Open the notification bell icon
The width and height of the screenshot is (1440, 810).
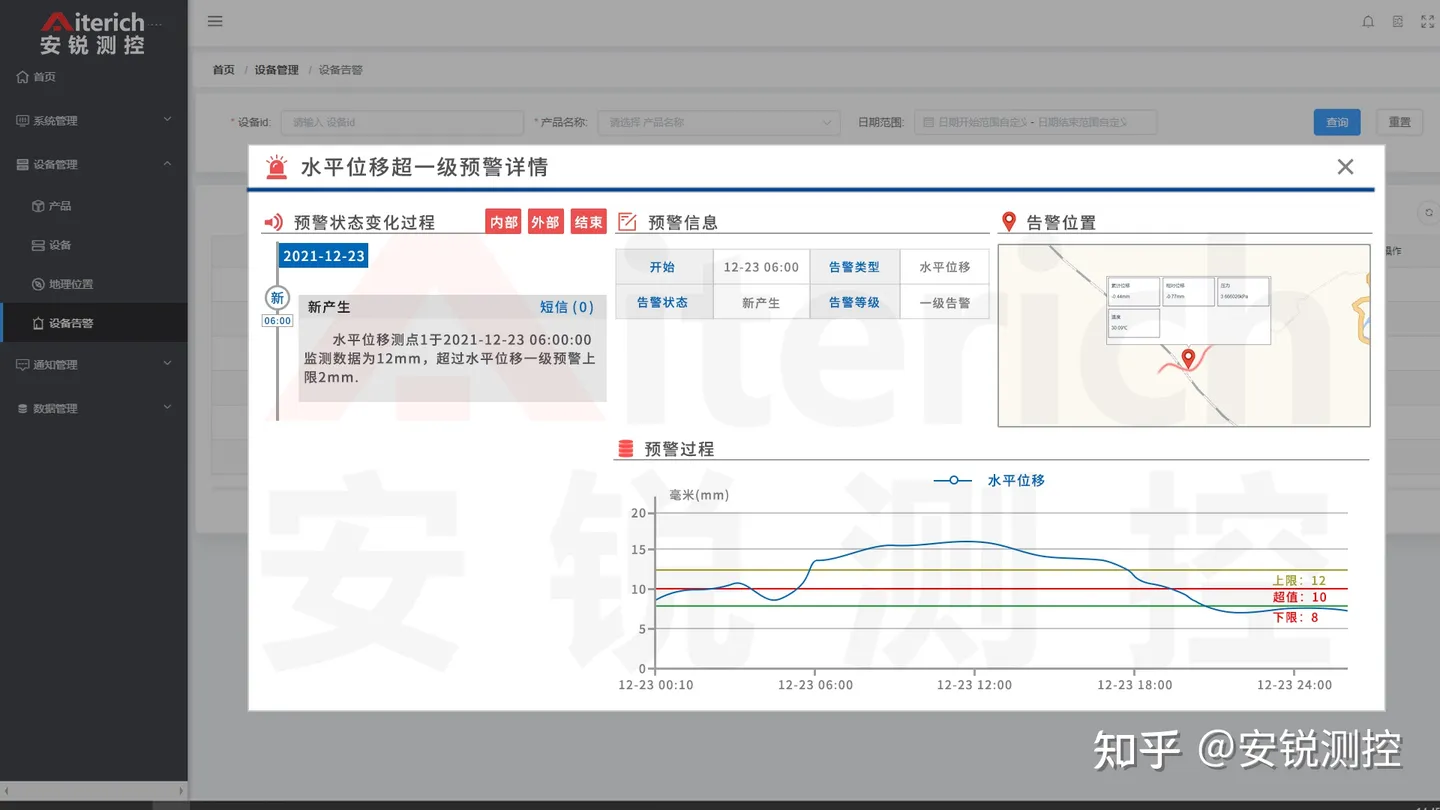(1368, 21)
